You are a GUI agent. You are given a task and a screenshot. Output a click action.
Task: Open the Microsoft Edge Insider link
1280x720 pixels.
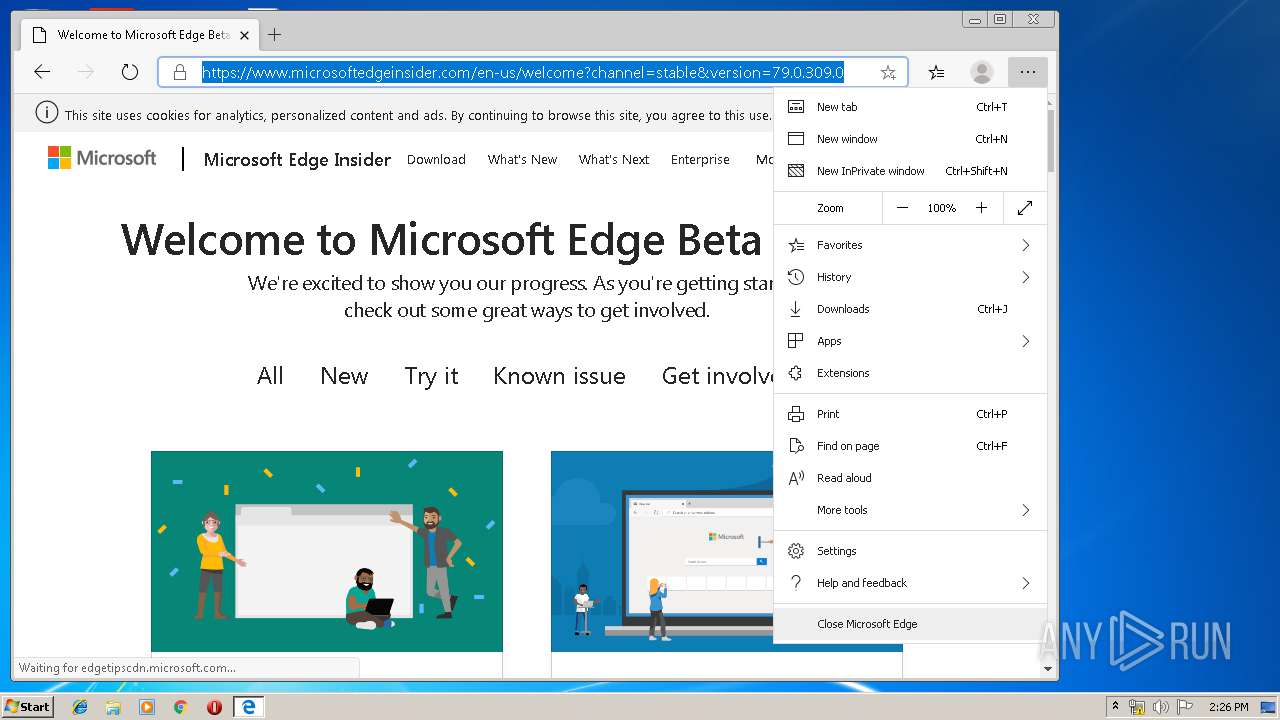click(x=297, y=160)
